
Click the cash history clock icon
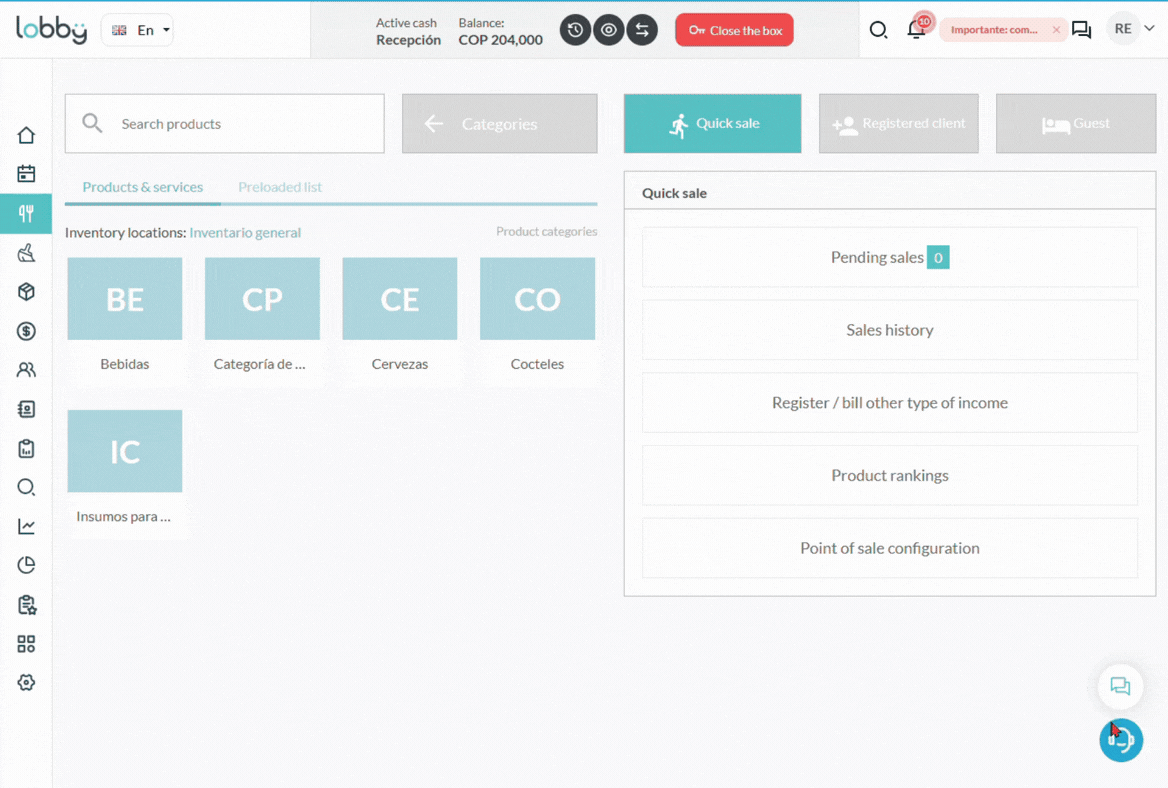575,30
